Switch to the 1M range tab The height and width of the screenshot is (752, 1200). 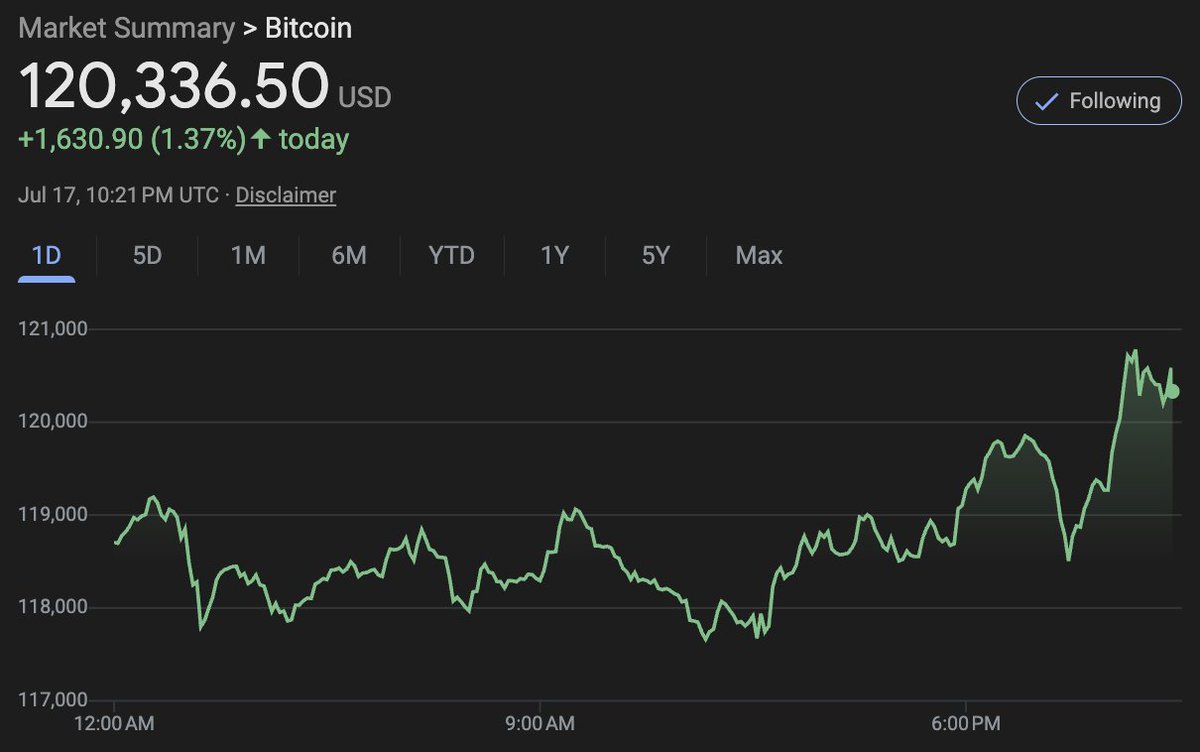pos(248,256)
